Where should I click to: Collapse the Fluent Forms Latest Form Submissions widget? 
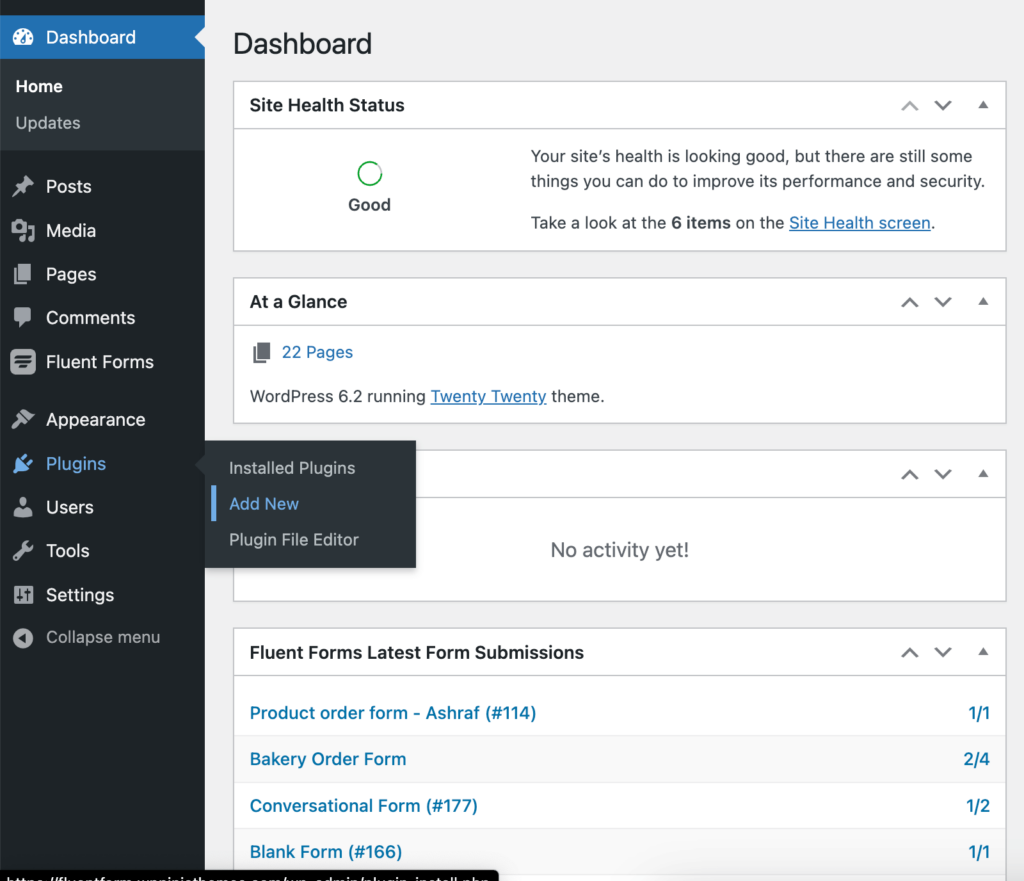point(981,652)
